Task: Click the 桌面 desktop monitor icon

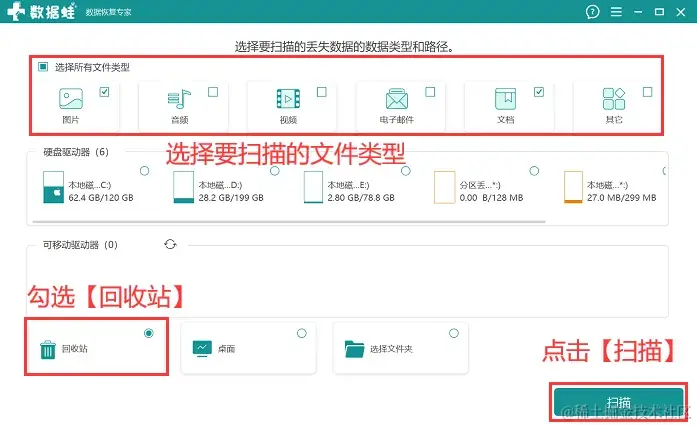Action: click(202, 349)
